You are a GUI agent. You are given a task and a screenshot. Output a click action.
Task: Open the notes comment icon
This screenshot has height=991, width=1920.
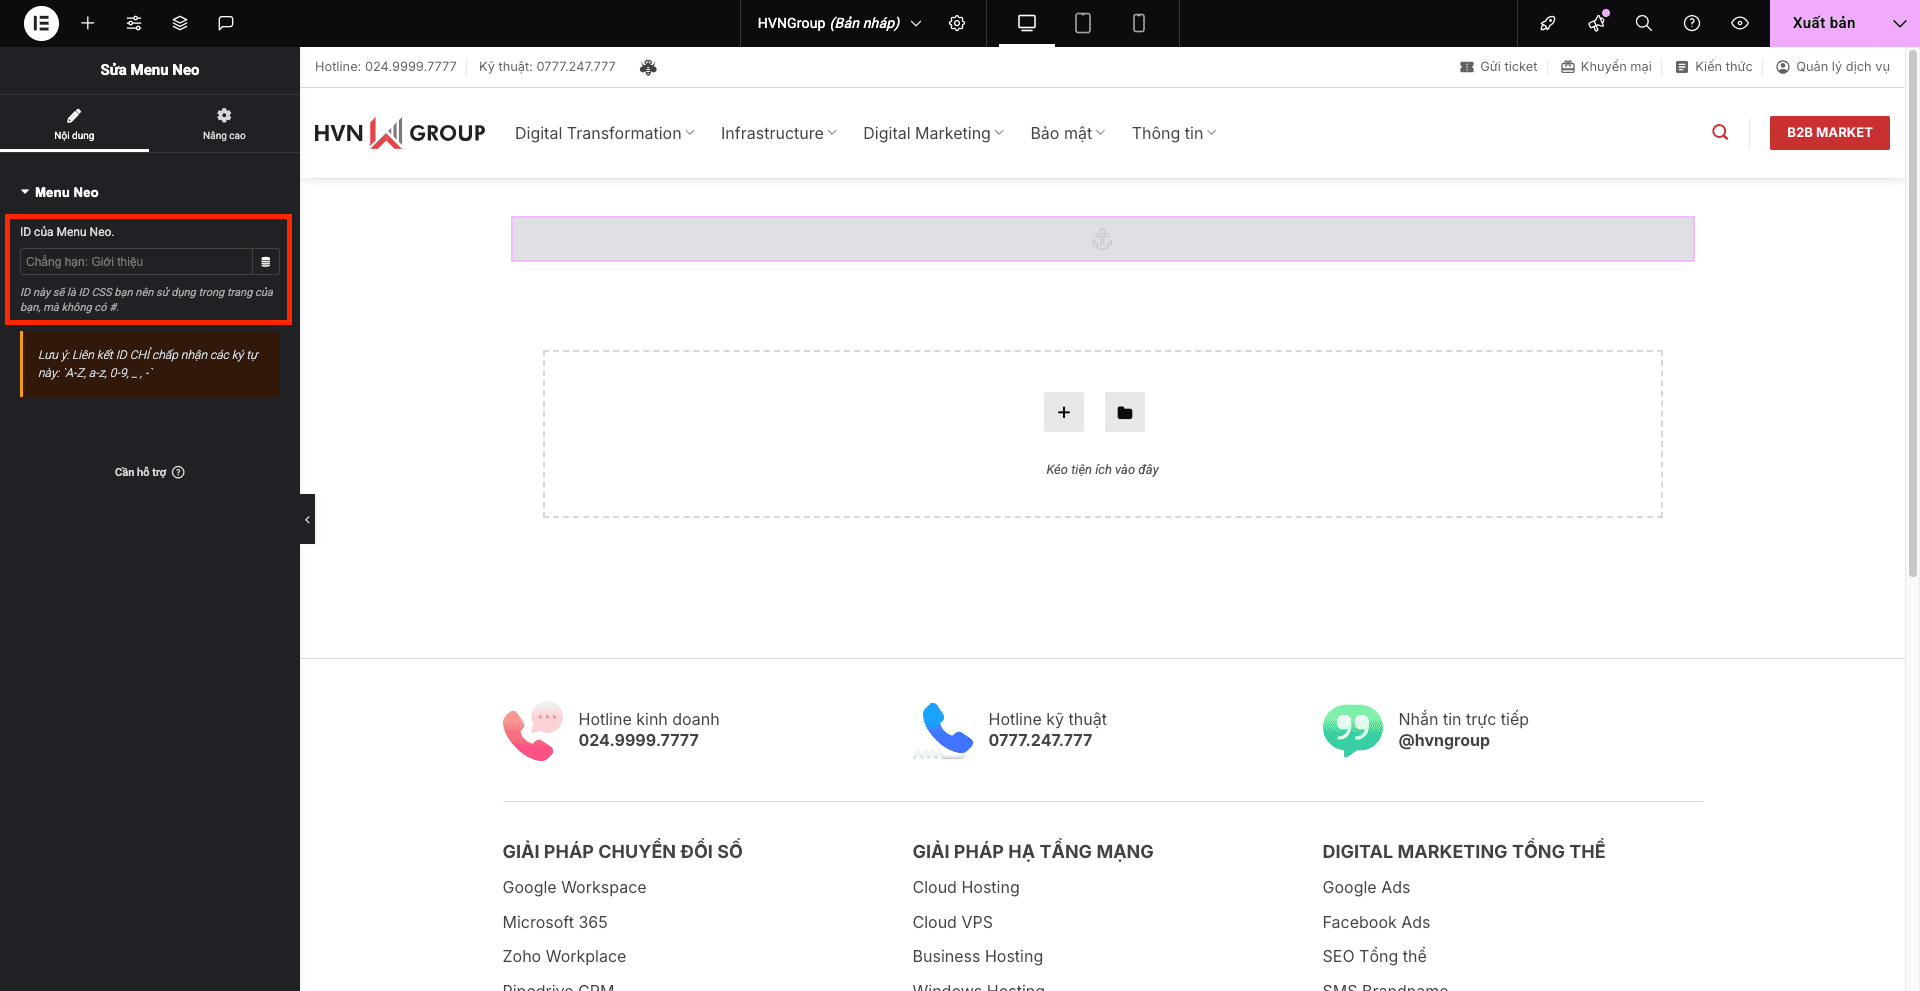coord(226,23)
